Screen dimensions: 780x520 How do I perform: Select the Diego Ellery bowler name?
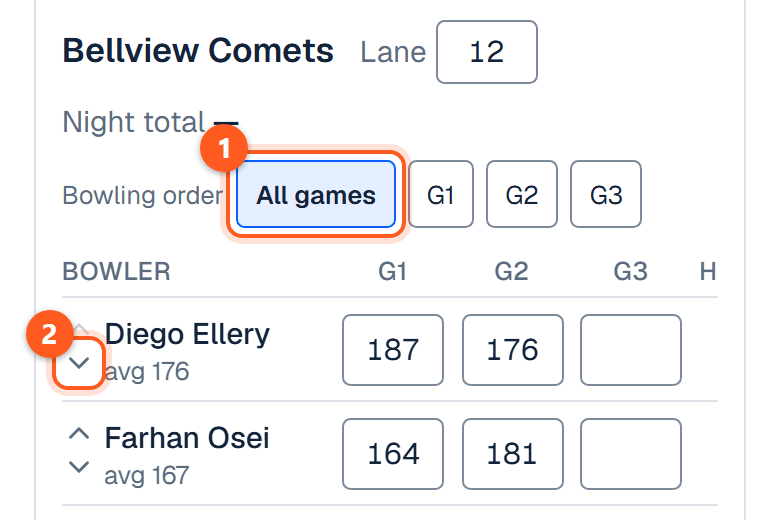187,334
